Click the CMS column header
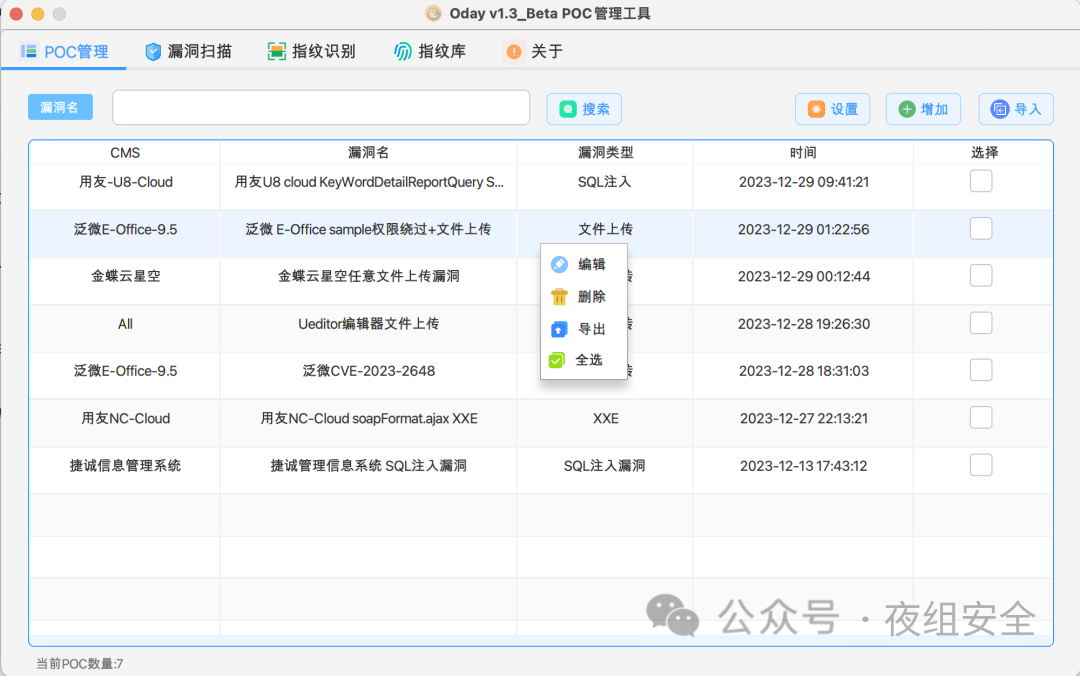This screenshot has height=676, width=1080. 125,152
